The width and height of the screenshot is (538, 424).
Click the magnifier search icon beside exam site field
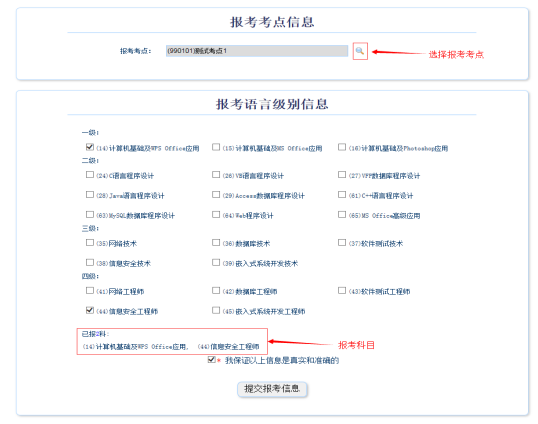360,51
